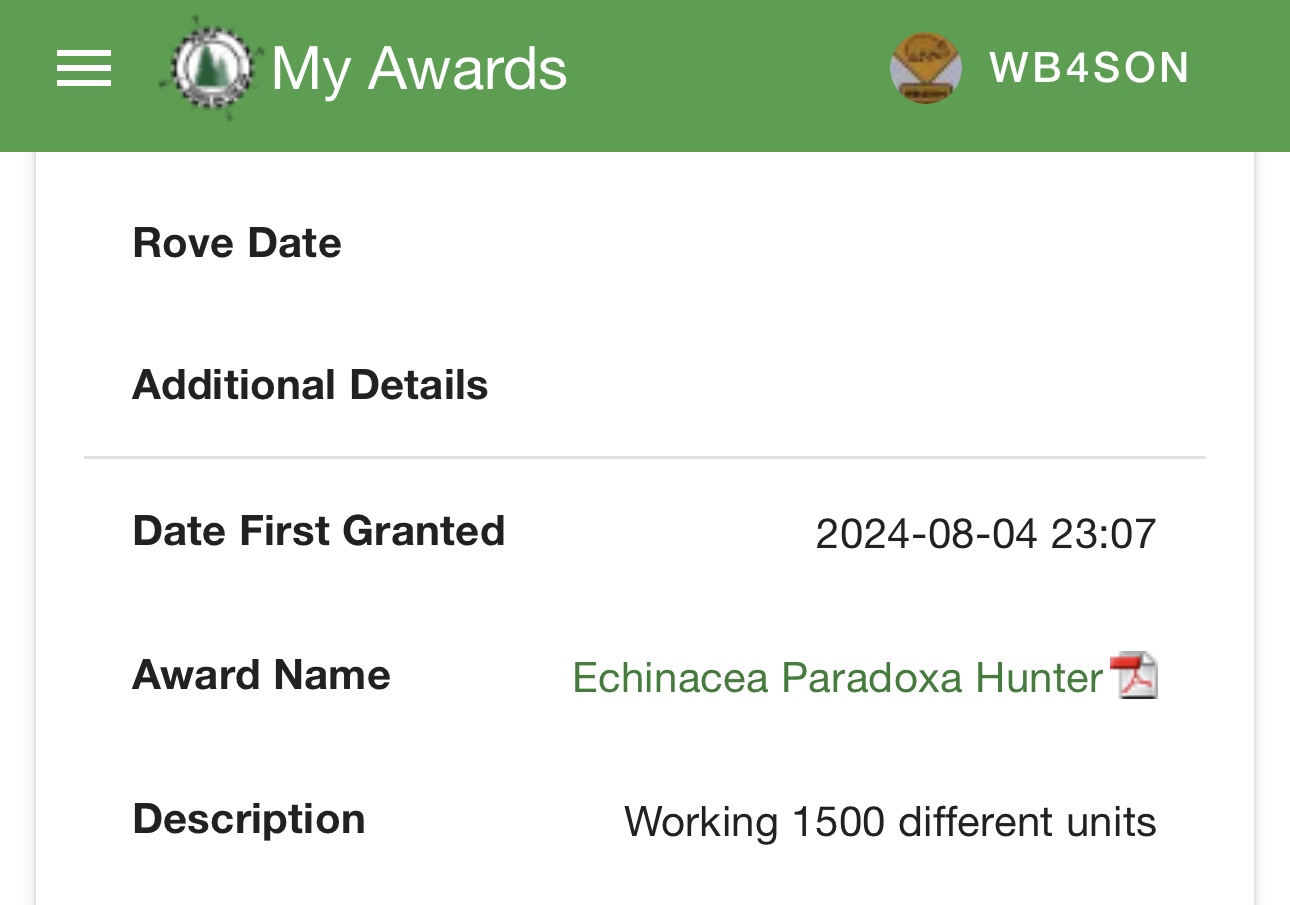Click the Award Name label
Screen dimensions: 1290x905
pos(261,675)
